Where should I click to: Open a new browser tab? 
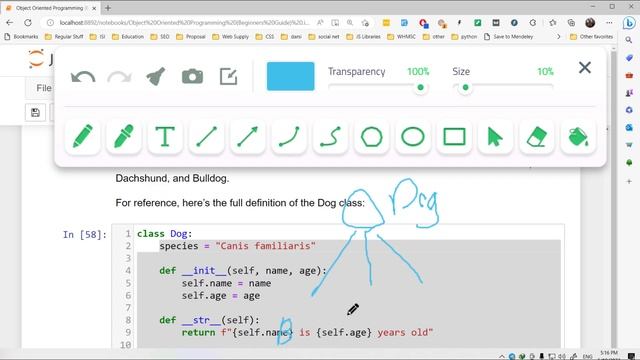[x=108, y=8]
